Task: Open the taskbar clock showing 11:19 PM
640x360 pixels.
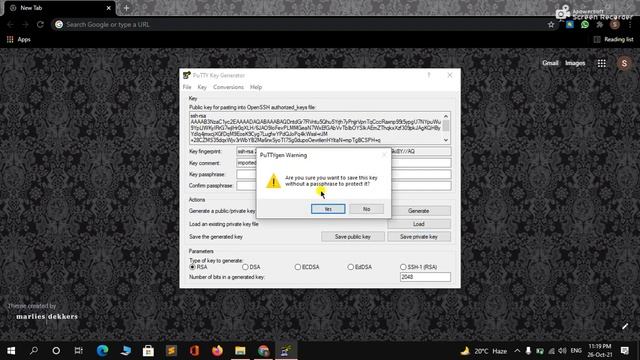Action: point(600,351)
